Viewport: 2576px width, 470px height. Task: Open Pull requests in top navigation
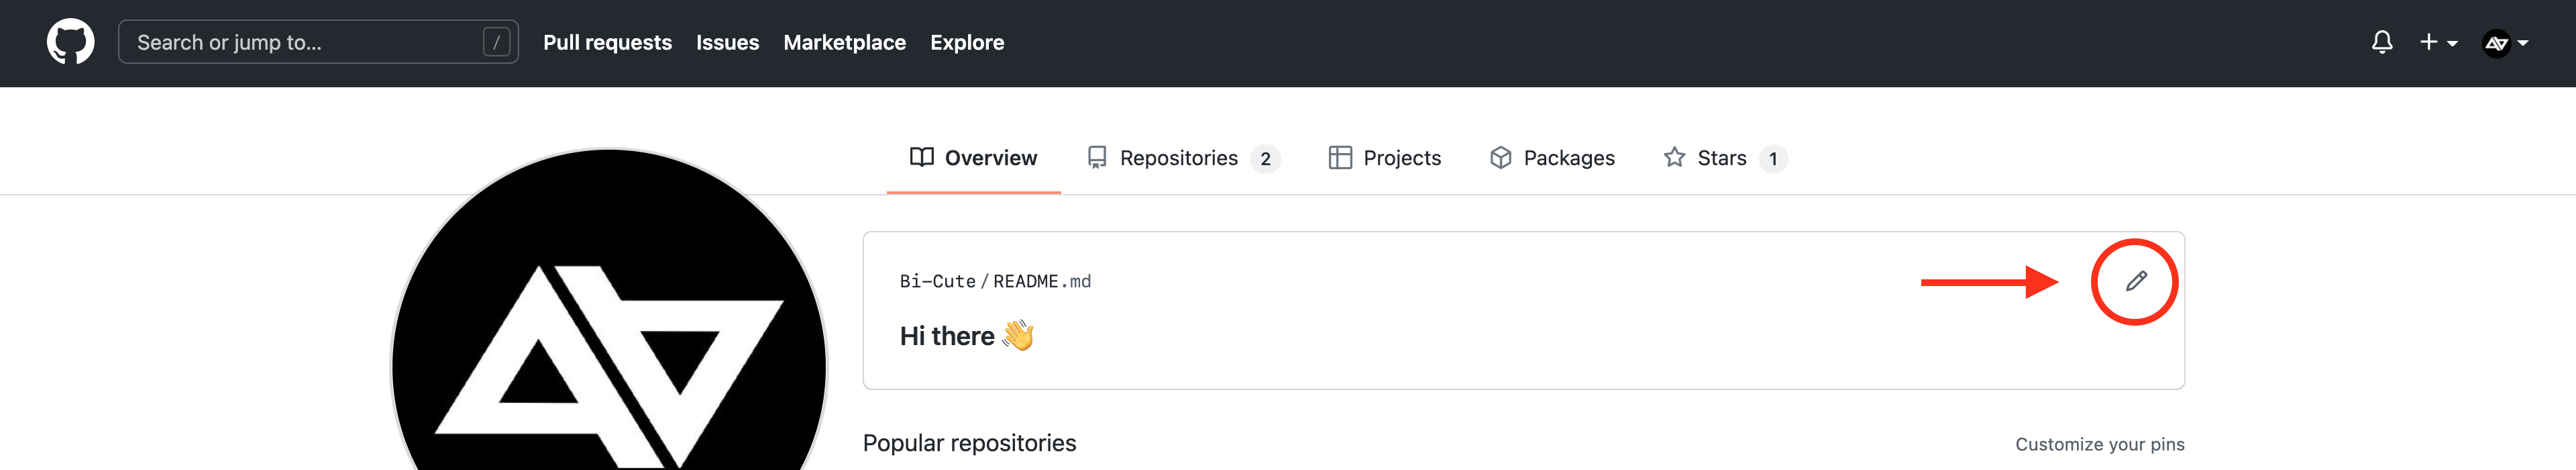(x=607, y=42)
